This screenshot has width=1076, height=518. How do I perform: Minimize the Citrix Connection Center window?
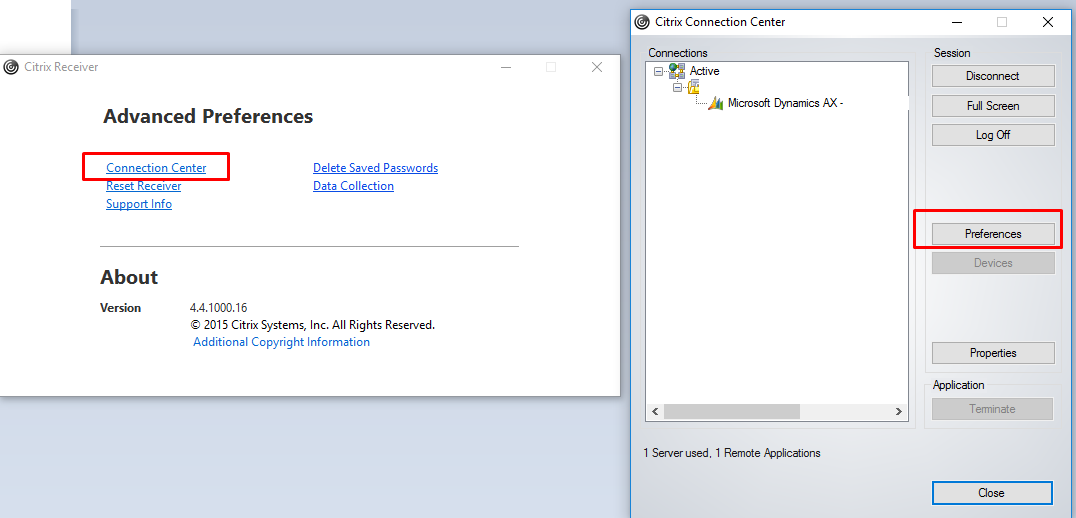pyautogui.click(x=957, y=22)
